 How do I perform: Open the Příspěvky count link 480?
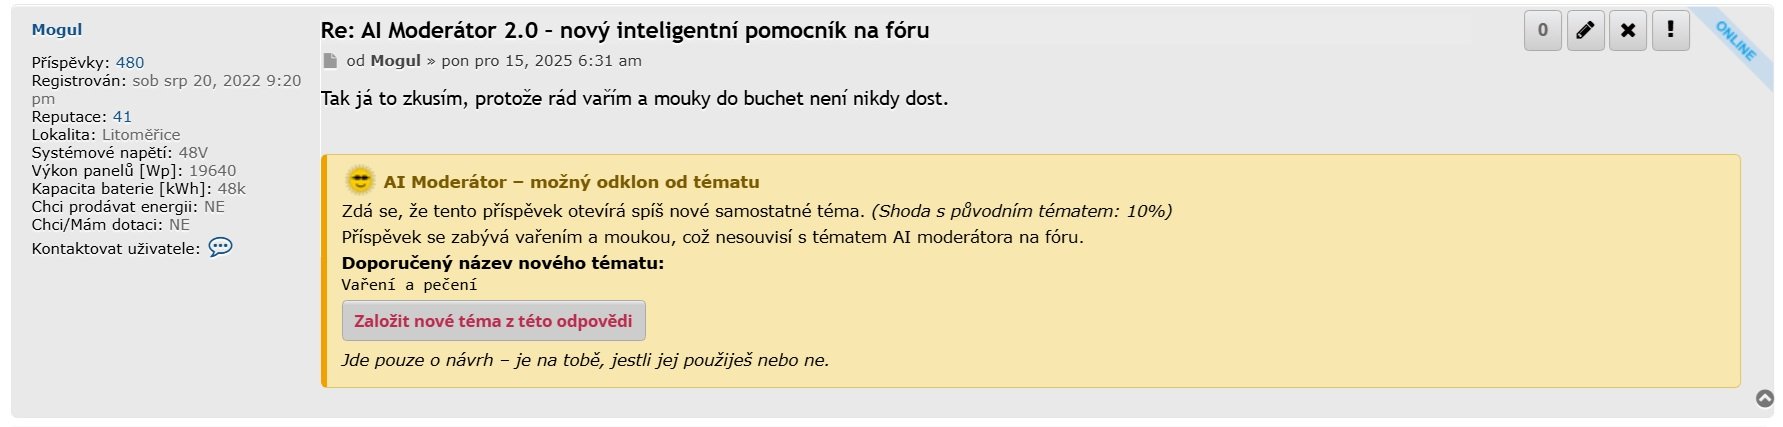click(130, 62)
